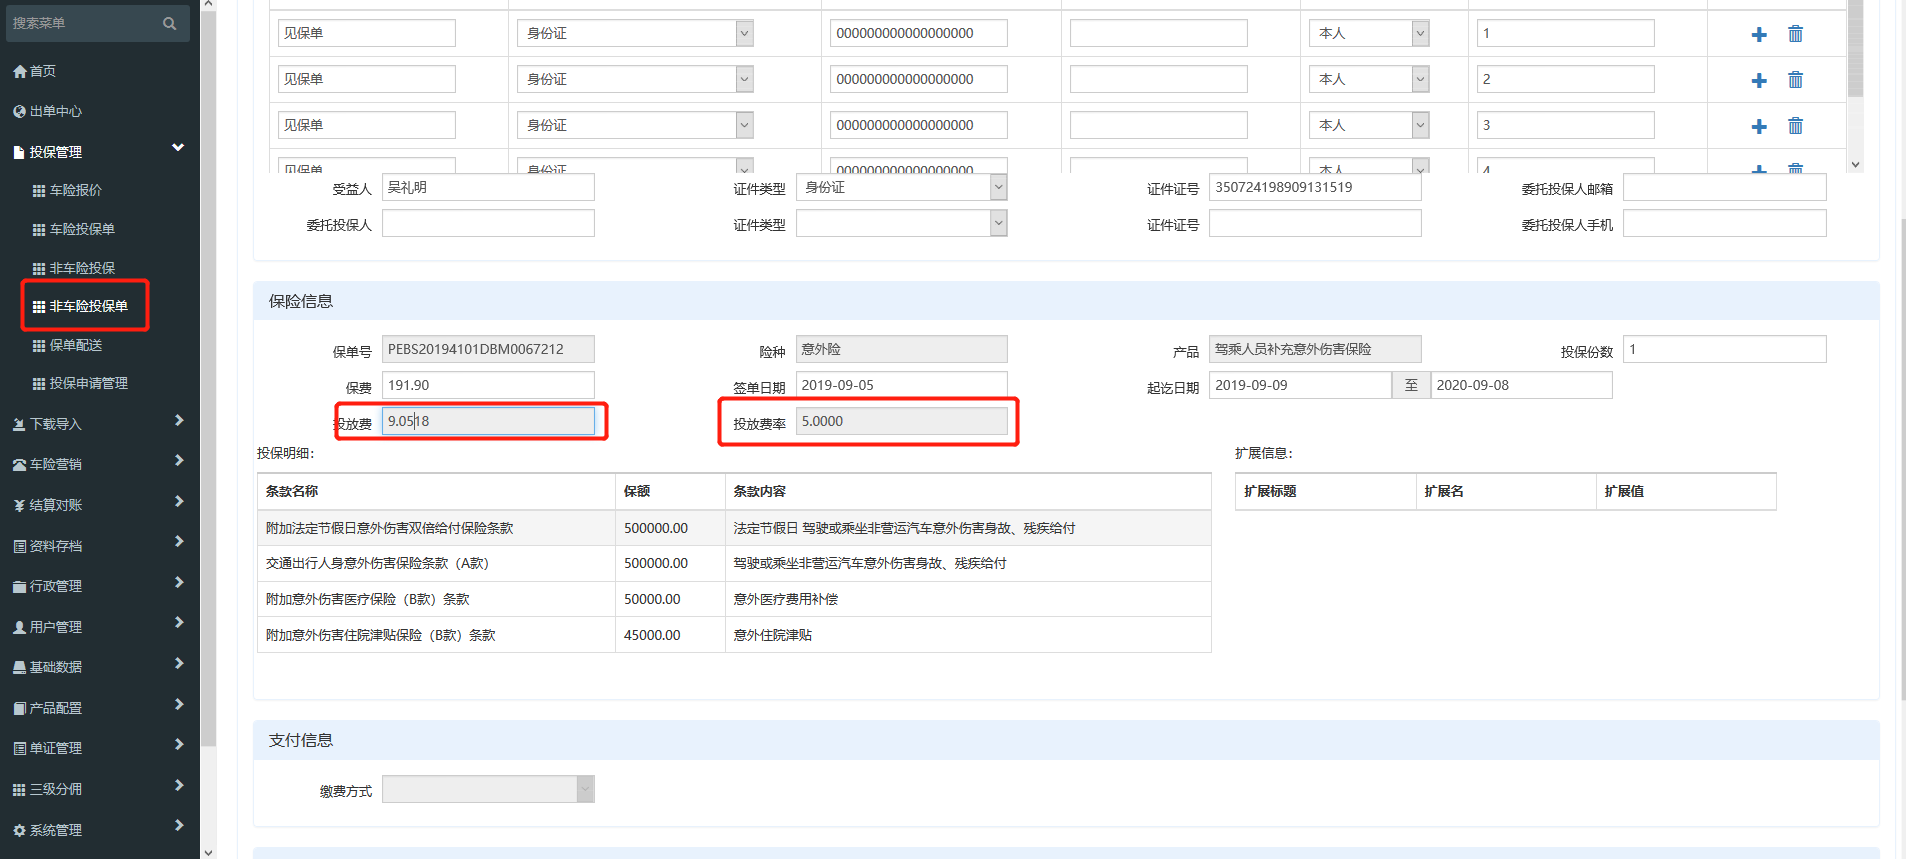The height and width of the screenshot is (859, 1906).
Task: Click the 起讫日期 start date 2019-09-09
Action: [1300, 385]
